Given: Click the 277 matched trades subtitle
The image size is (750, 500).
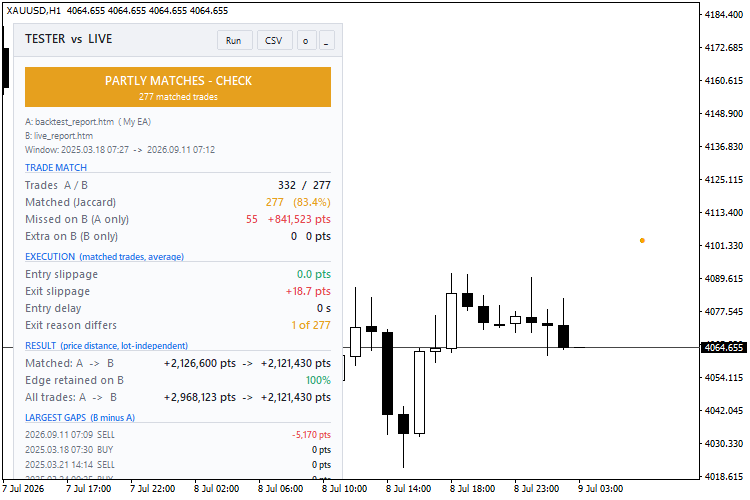Looking at the screenshot, I should click(x=178, y=97).
